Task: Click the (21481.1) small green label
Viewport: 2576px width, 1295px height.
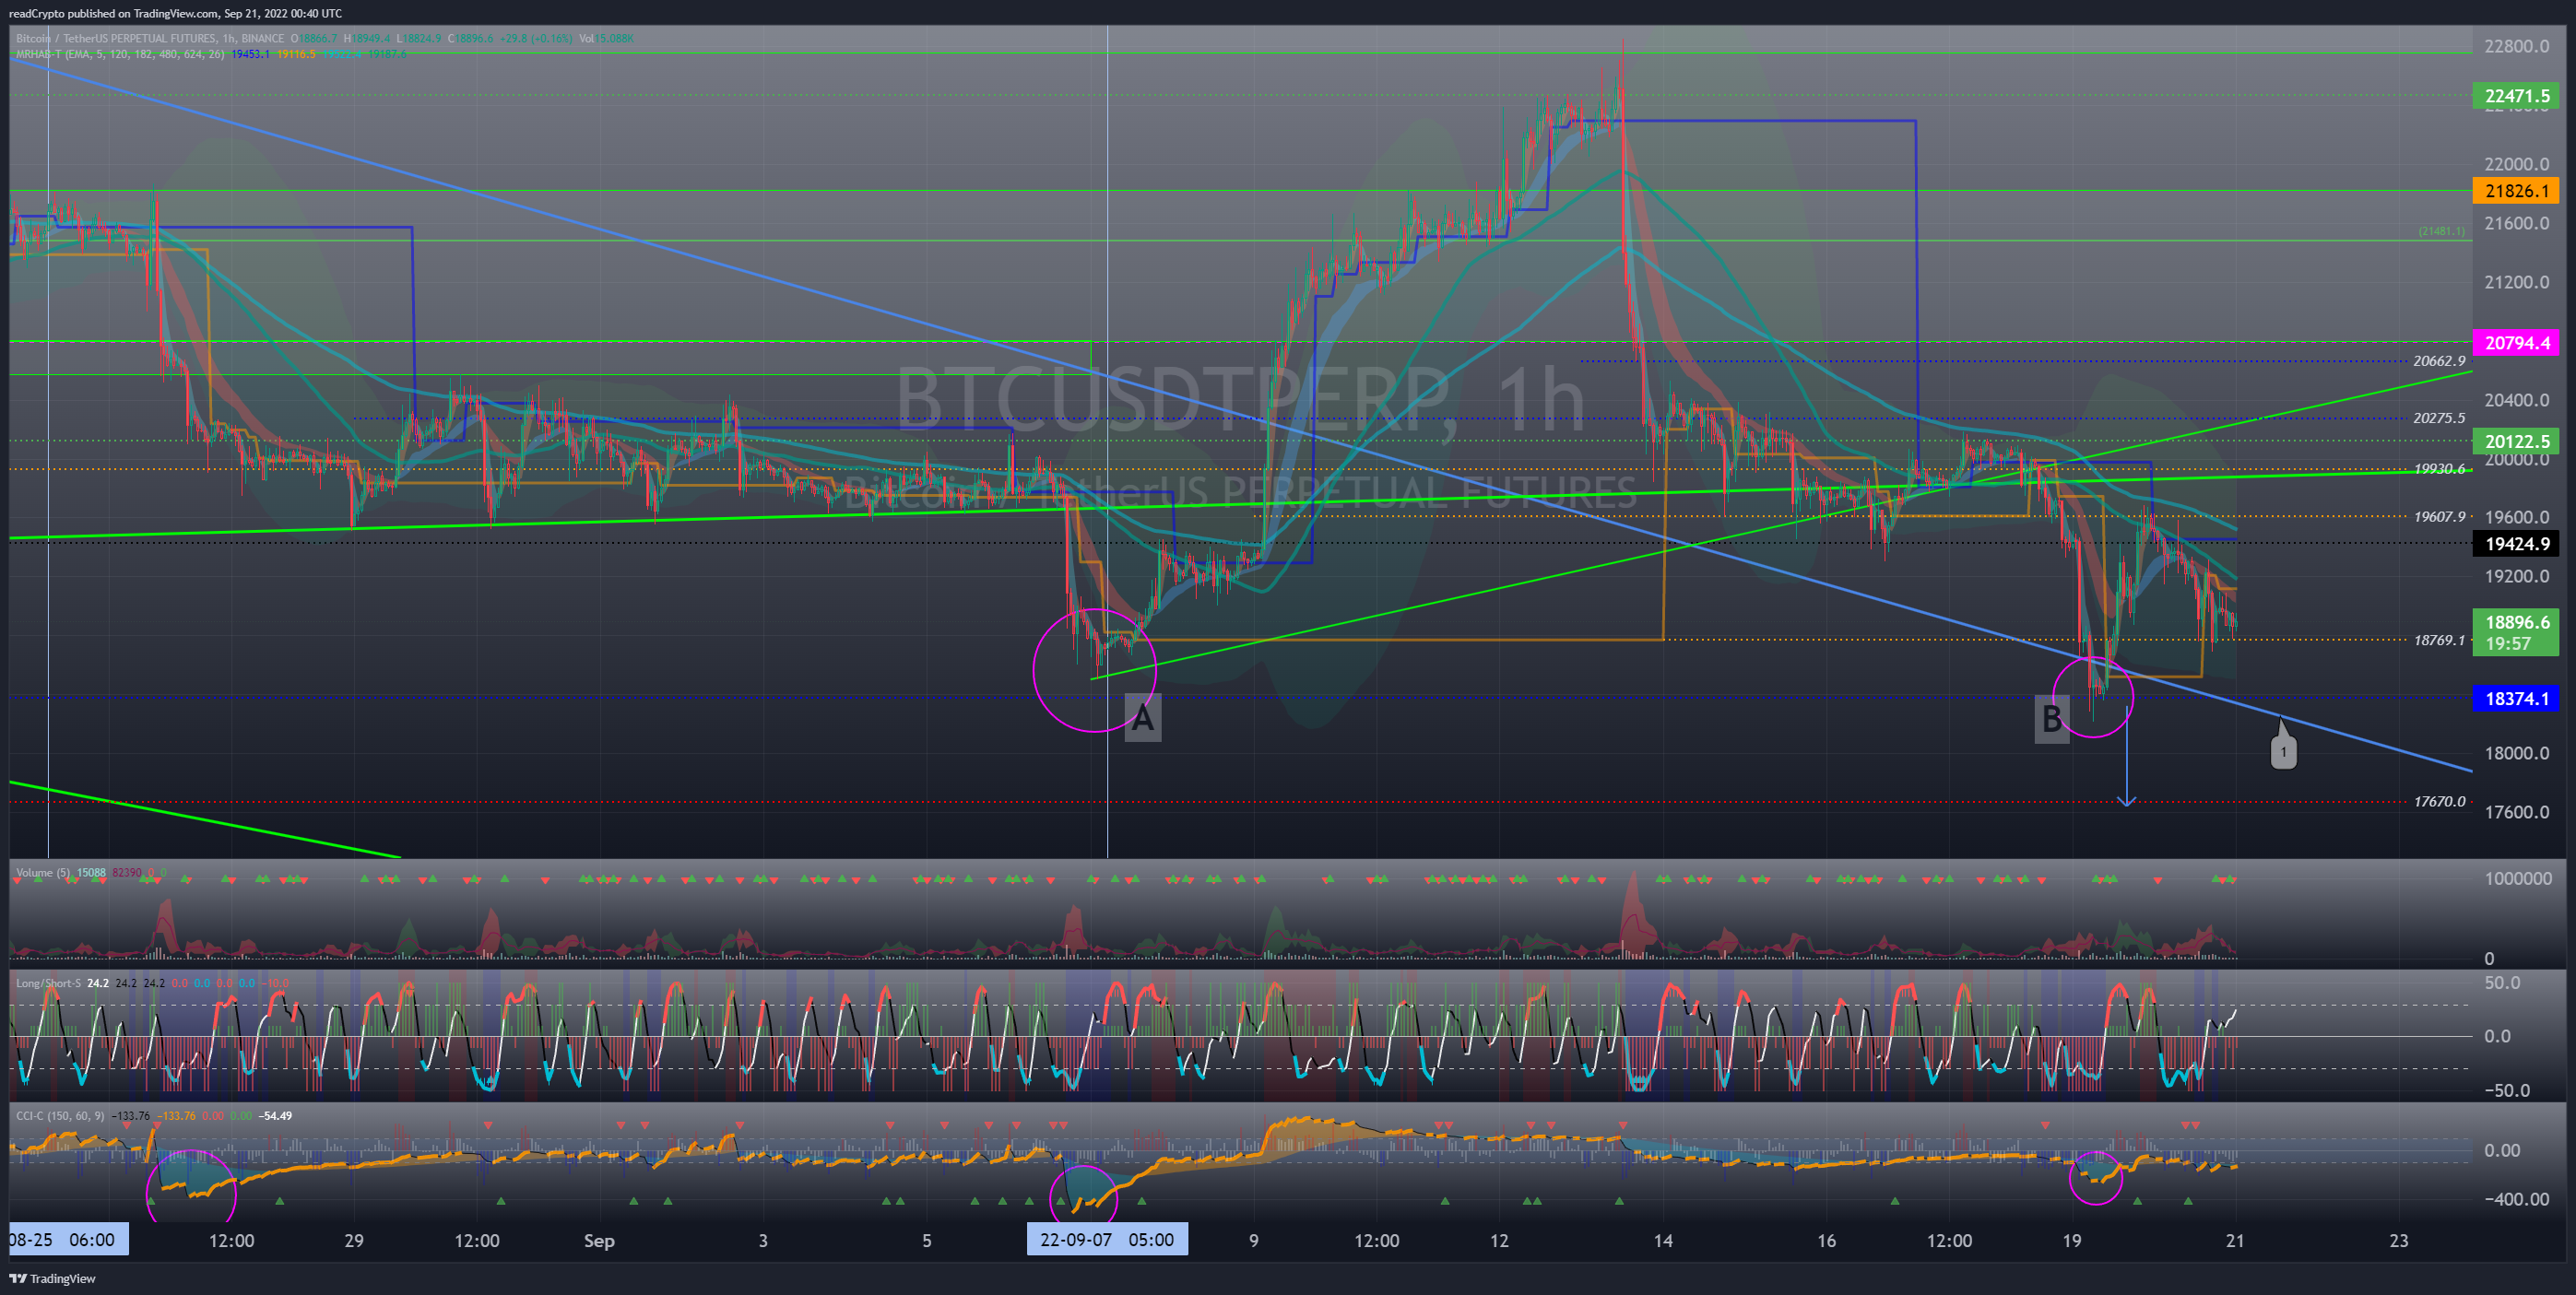Action: click(2442, 231)
